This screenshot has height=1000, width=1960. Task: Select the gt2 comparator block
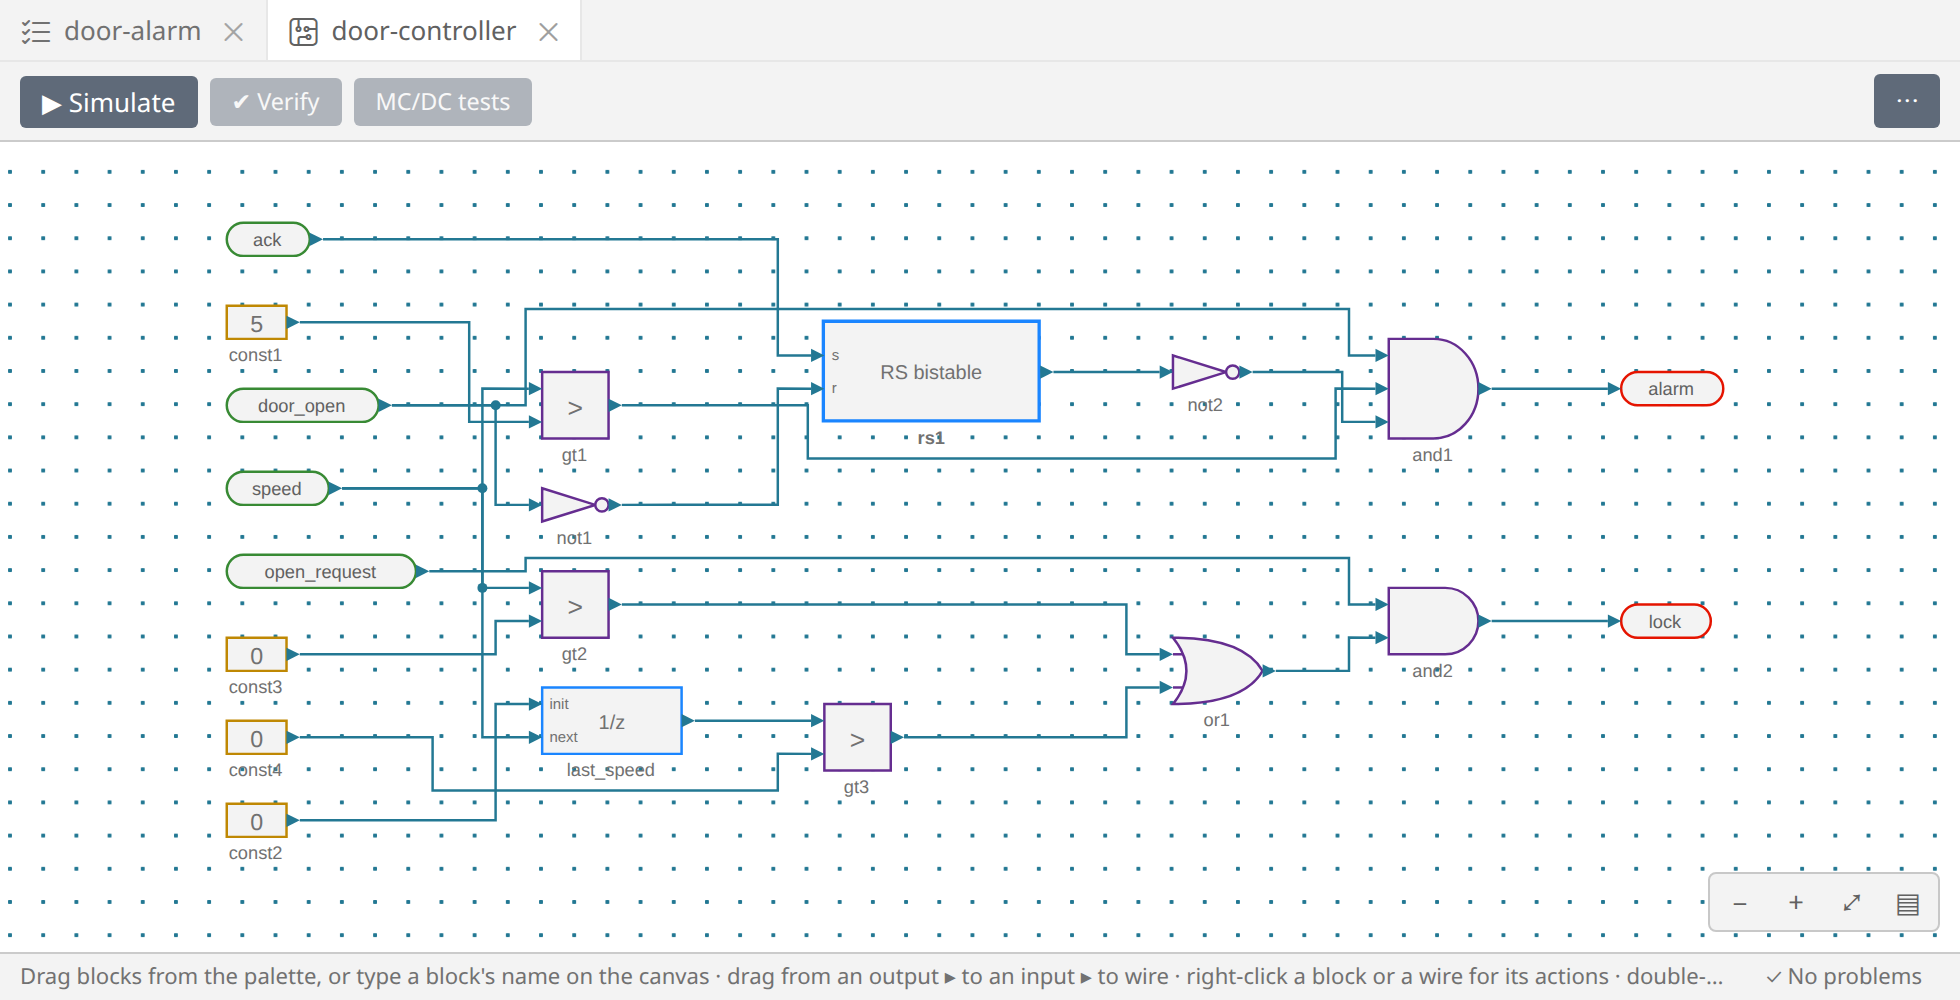click(x=575, y=605)
